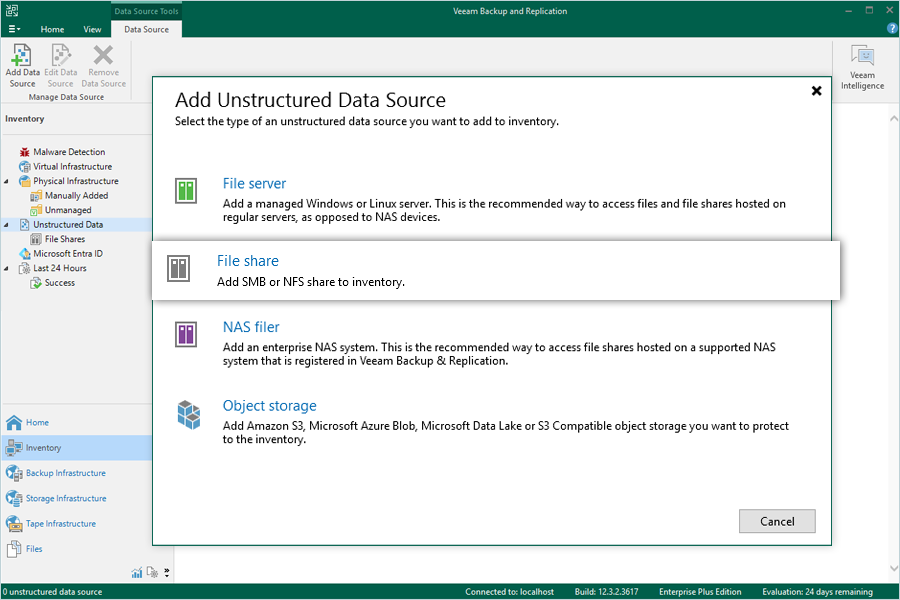Image resolution: width=900 pixels, height=600 pixels.
Task: Switch to the Data Source ribbon tab
Action: (146, 29)
